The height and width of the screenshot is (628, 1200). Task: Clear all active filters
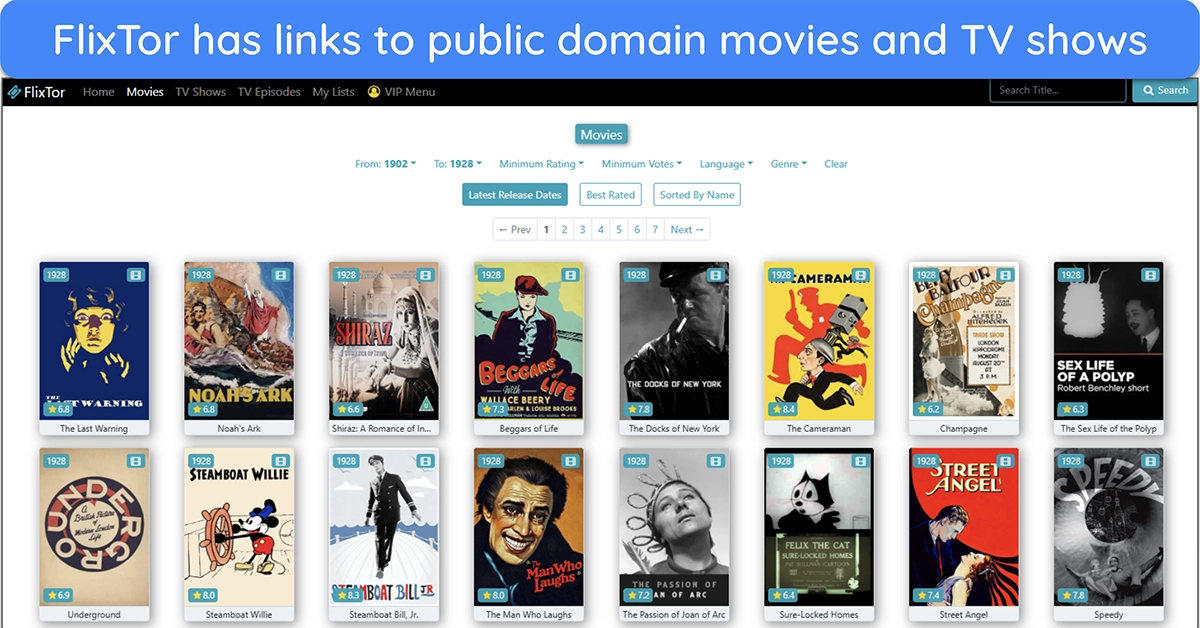[x=836, y=163]
